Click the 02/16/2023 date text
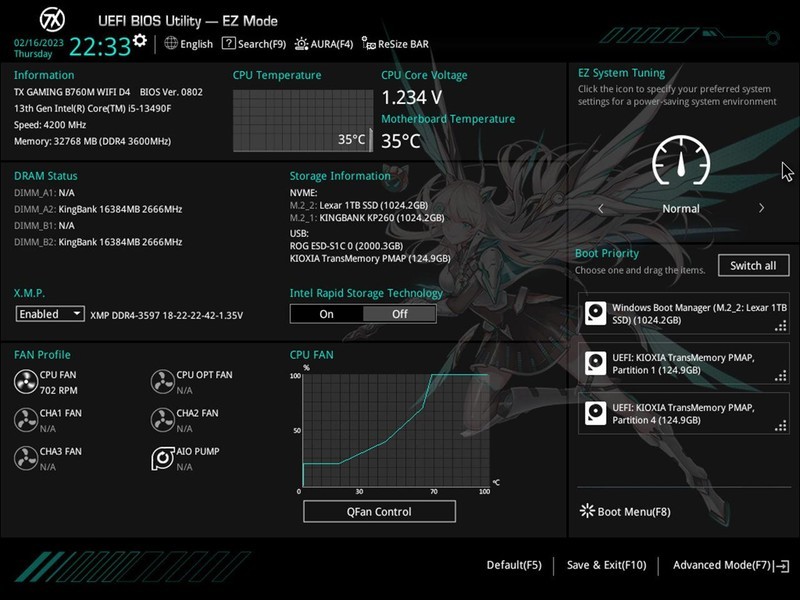Image resolution: width=800 pixels, height=600 pixels. point(39,43)
